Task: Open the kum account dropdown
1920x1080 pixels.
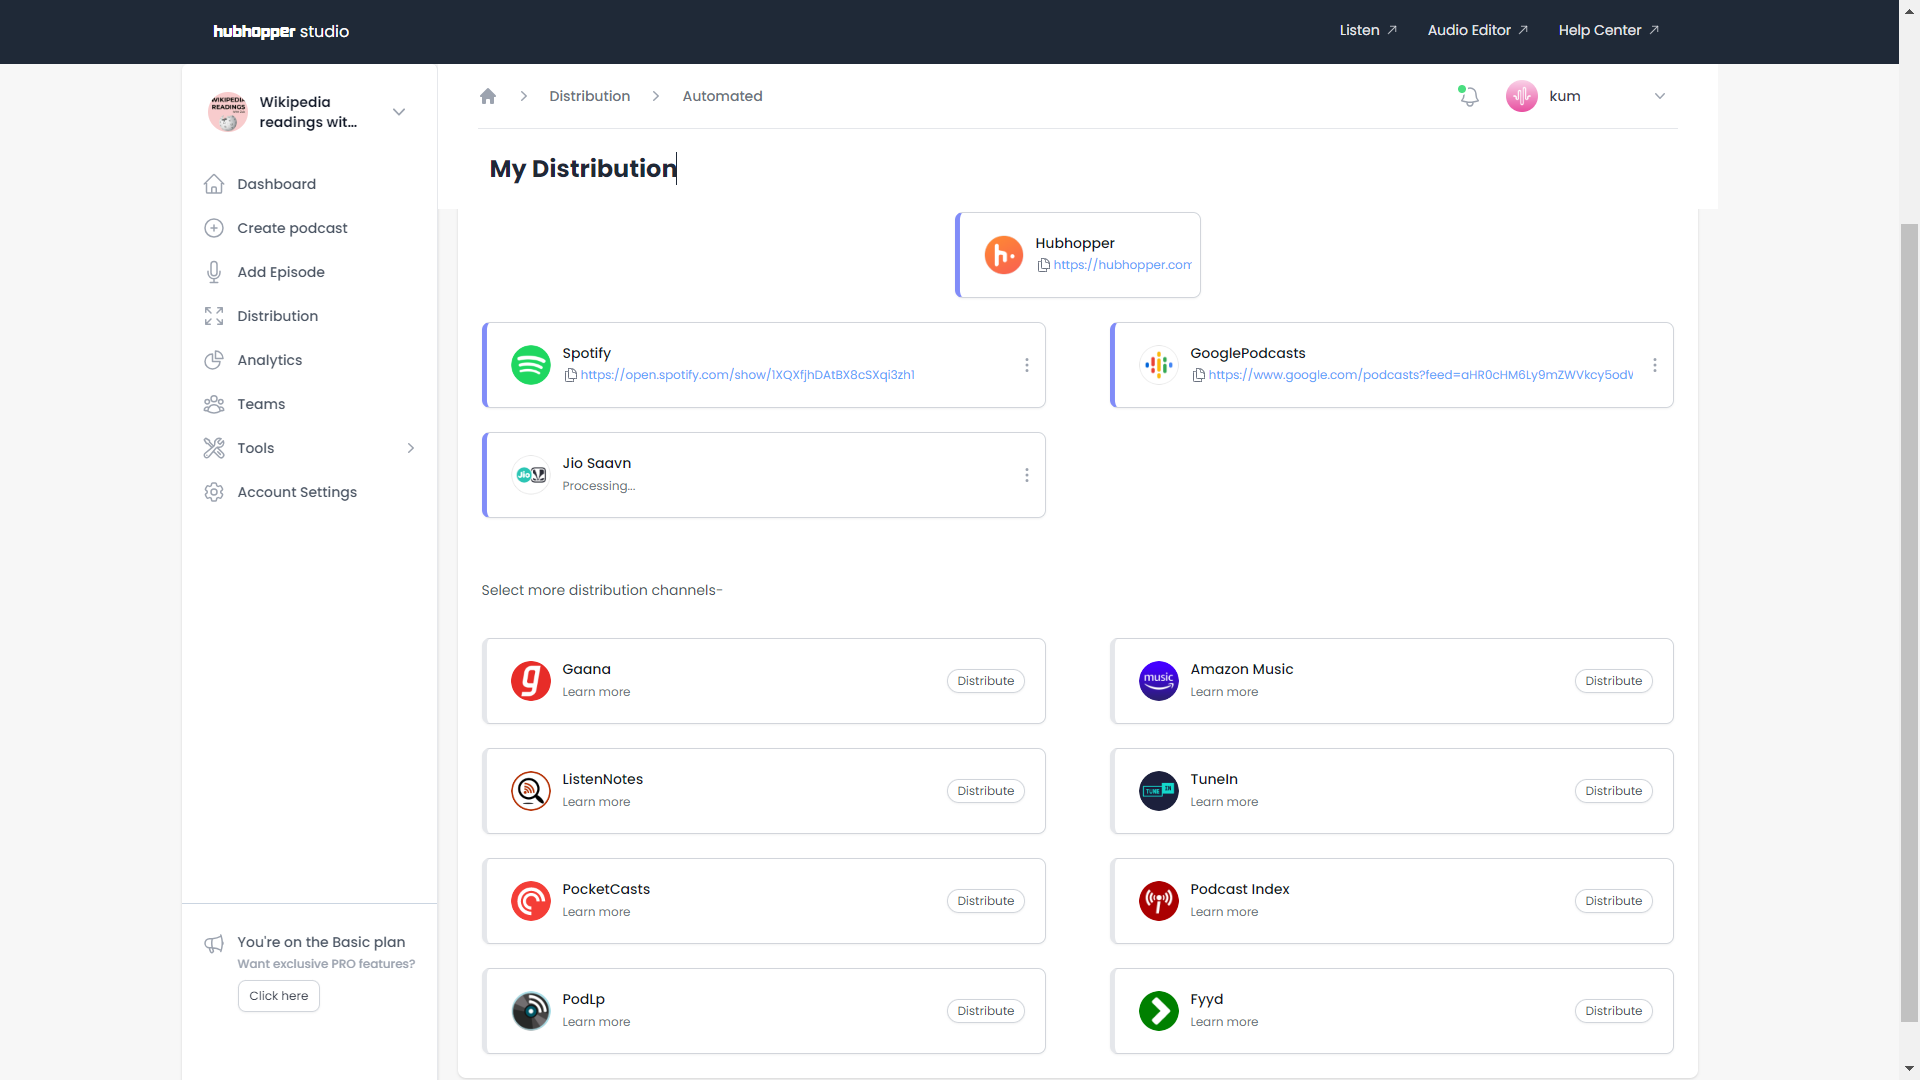Action: pyautogui.click(x=1659, y=96)
